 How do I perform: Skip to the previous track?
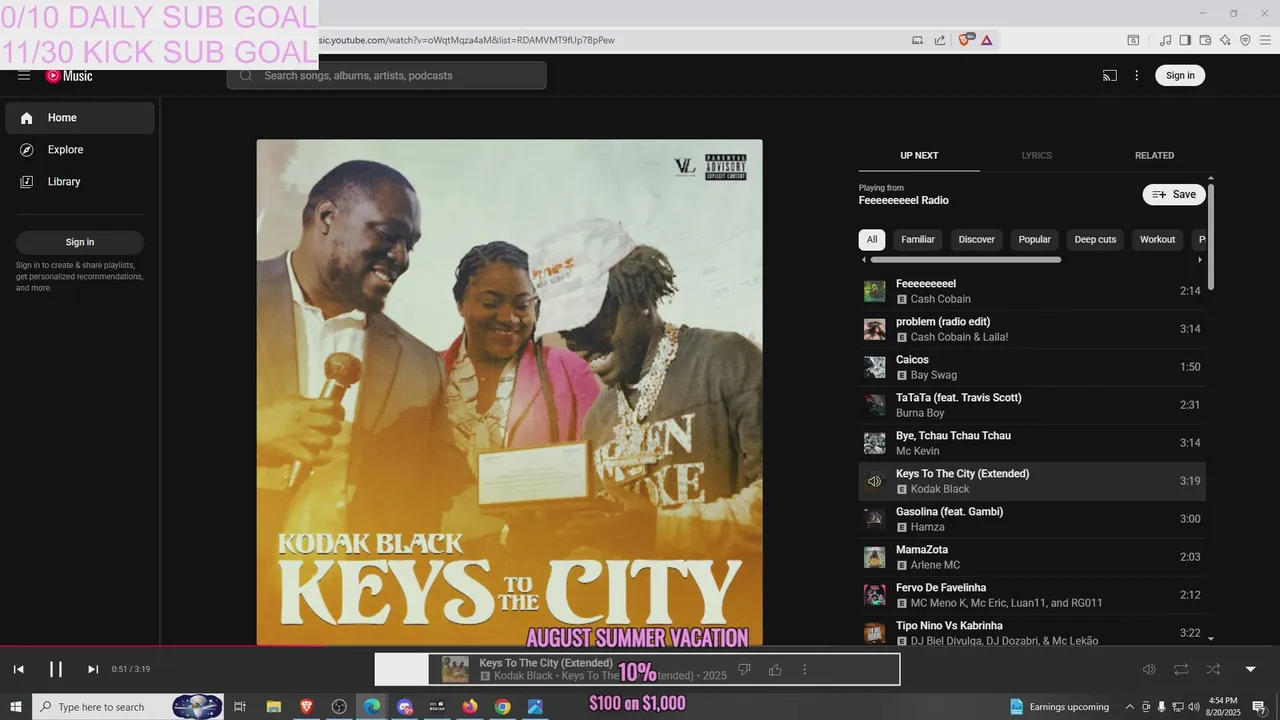tap(18, 669)
